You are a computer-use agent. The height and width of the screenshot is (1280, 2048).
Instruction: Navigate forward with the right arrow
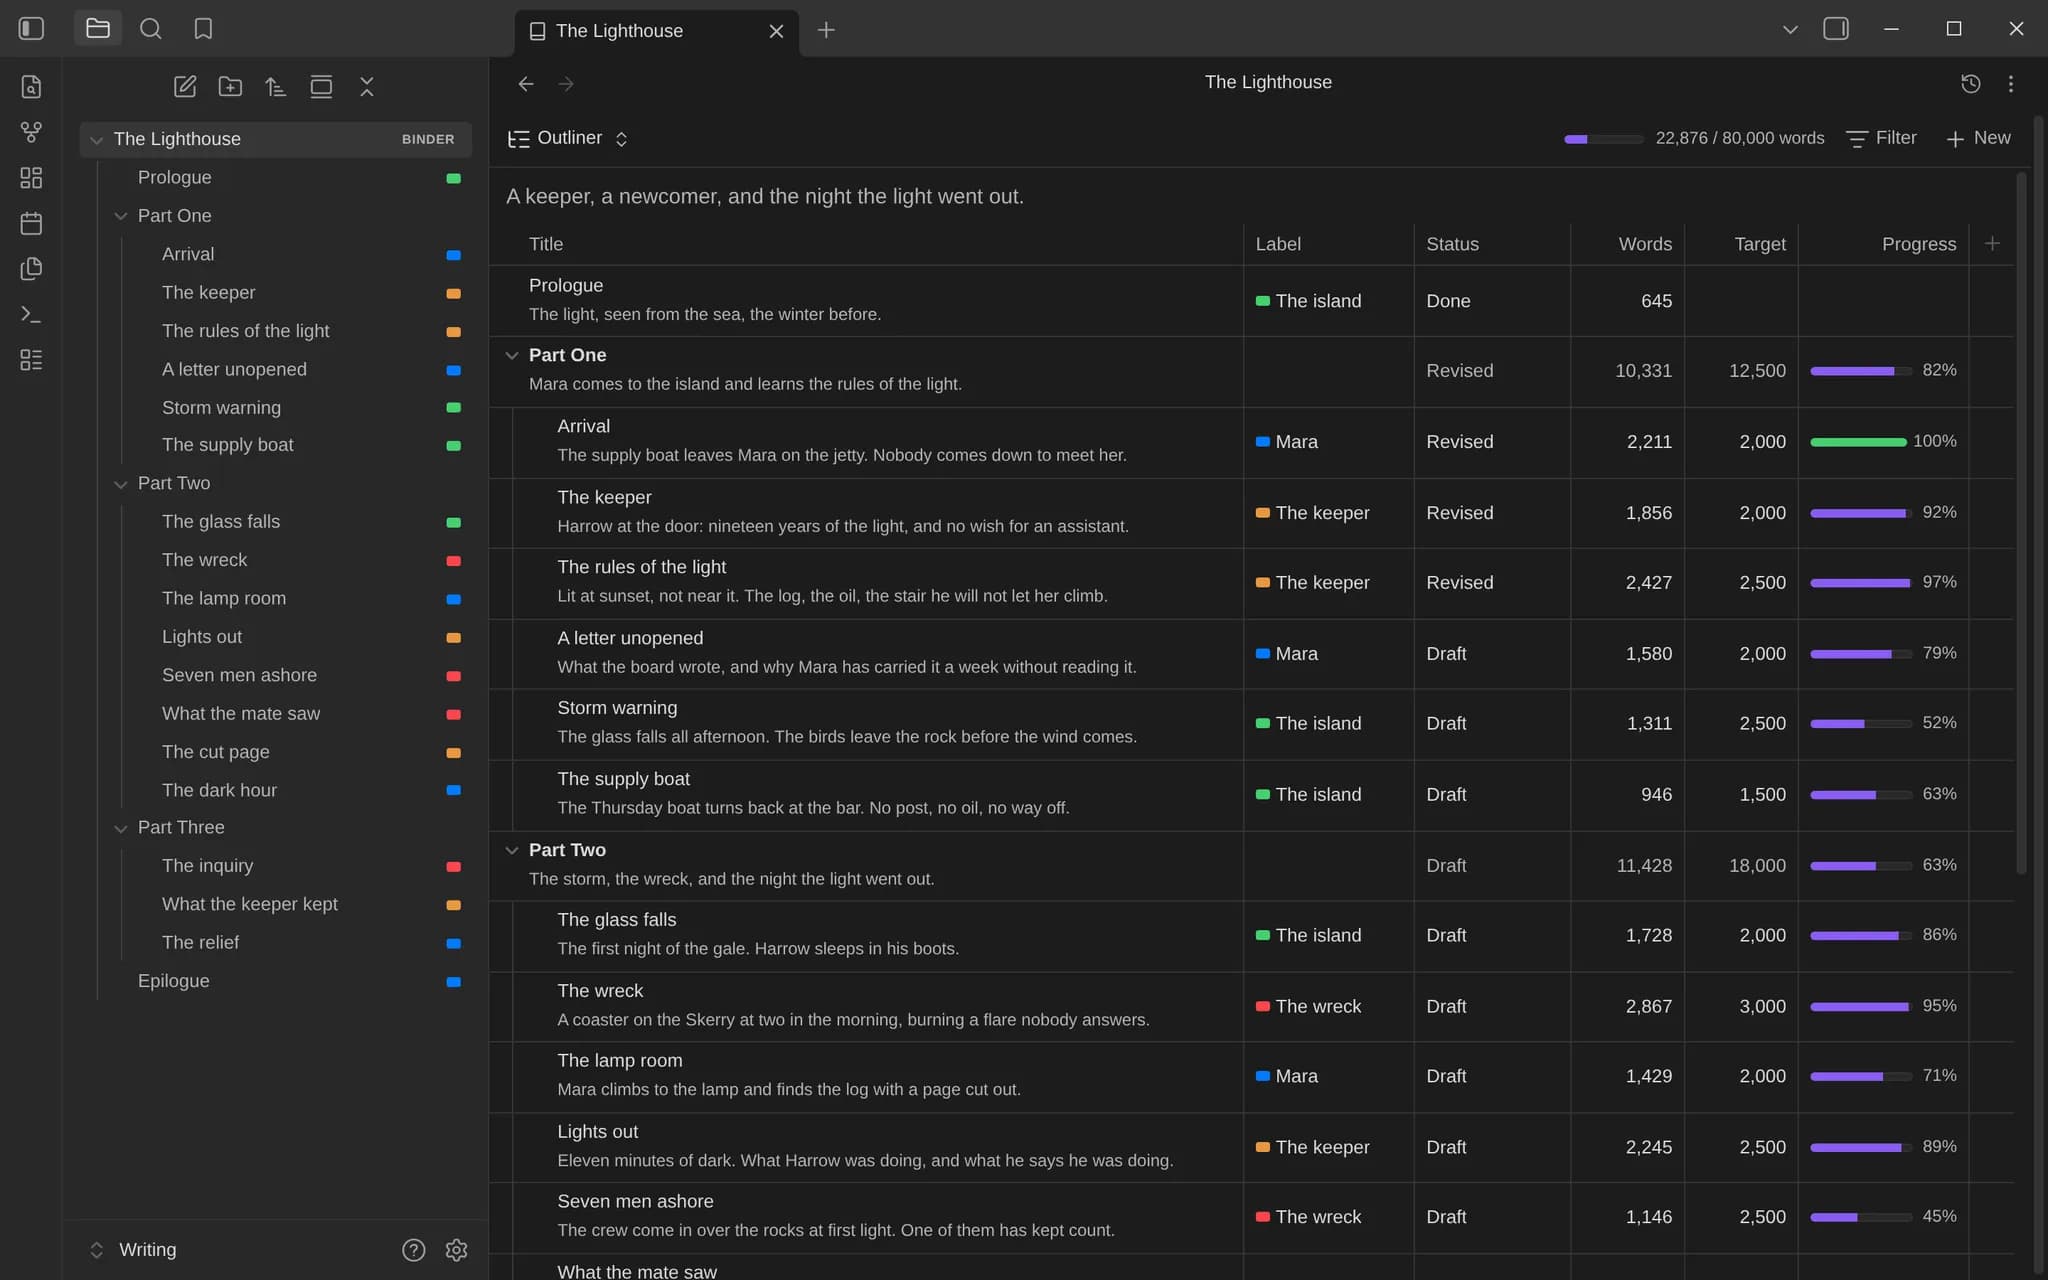click(x=566, y=84)
